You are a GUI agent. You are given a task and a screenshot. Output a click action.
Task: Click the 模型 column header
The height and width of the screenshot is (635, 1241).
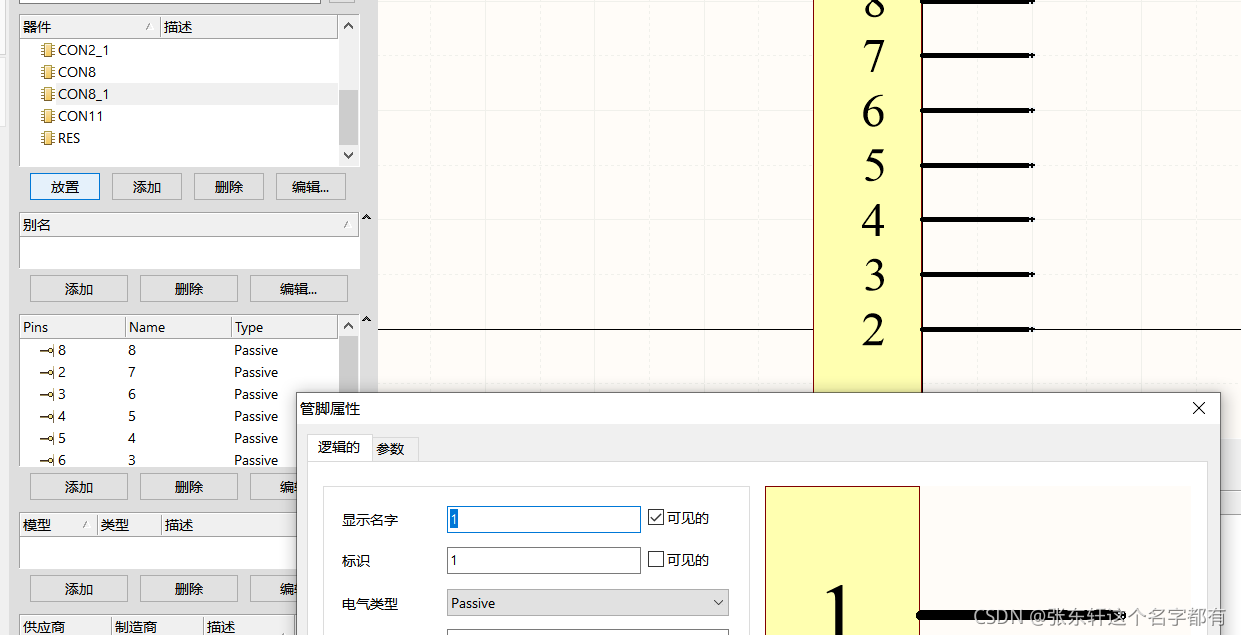pyautogui.click(x=58, y=525)
